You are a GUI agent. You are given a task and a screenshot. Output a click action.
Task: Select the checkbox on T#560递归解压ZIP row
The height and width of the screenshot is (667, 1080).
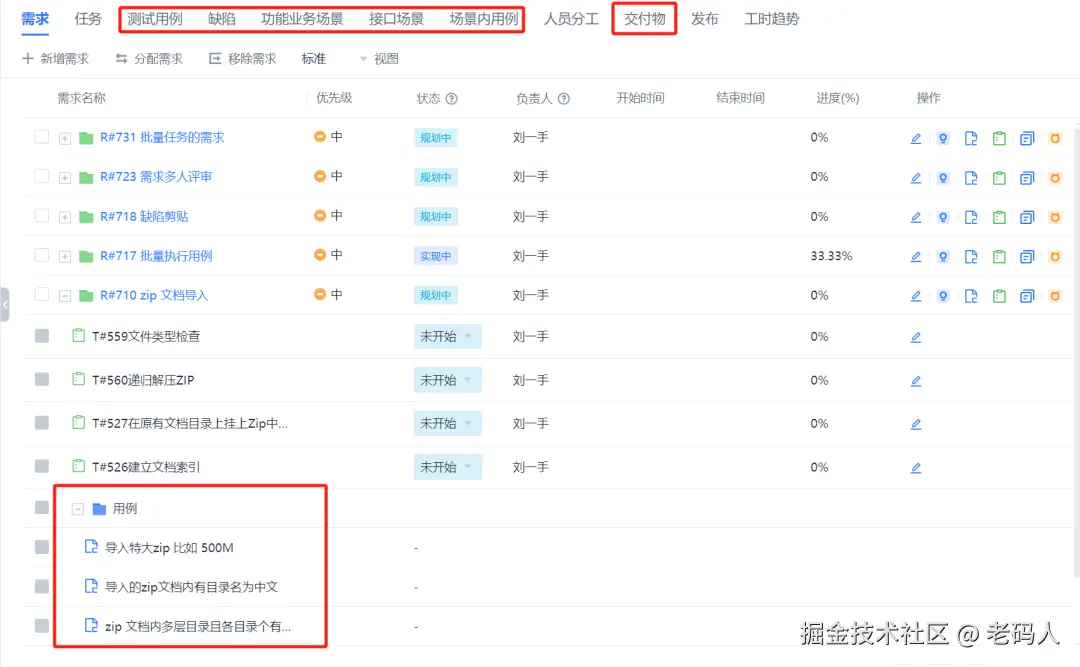point(41,380)
